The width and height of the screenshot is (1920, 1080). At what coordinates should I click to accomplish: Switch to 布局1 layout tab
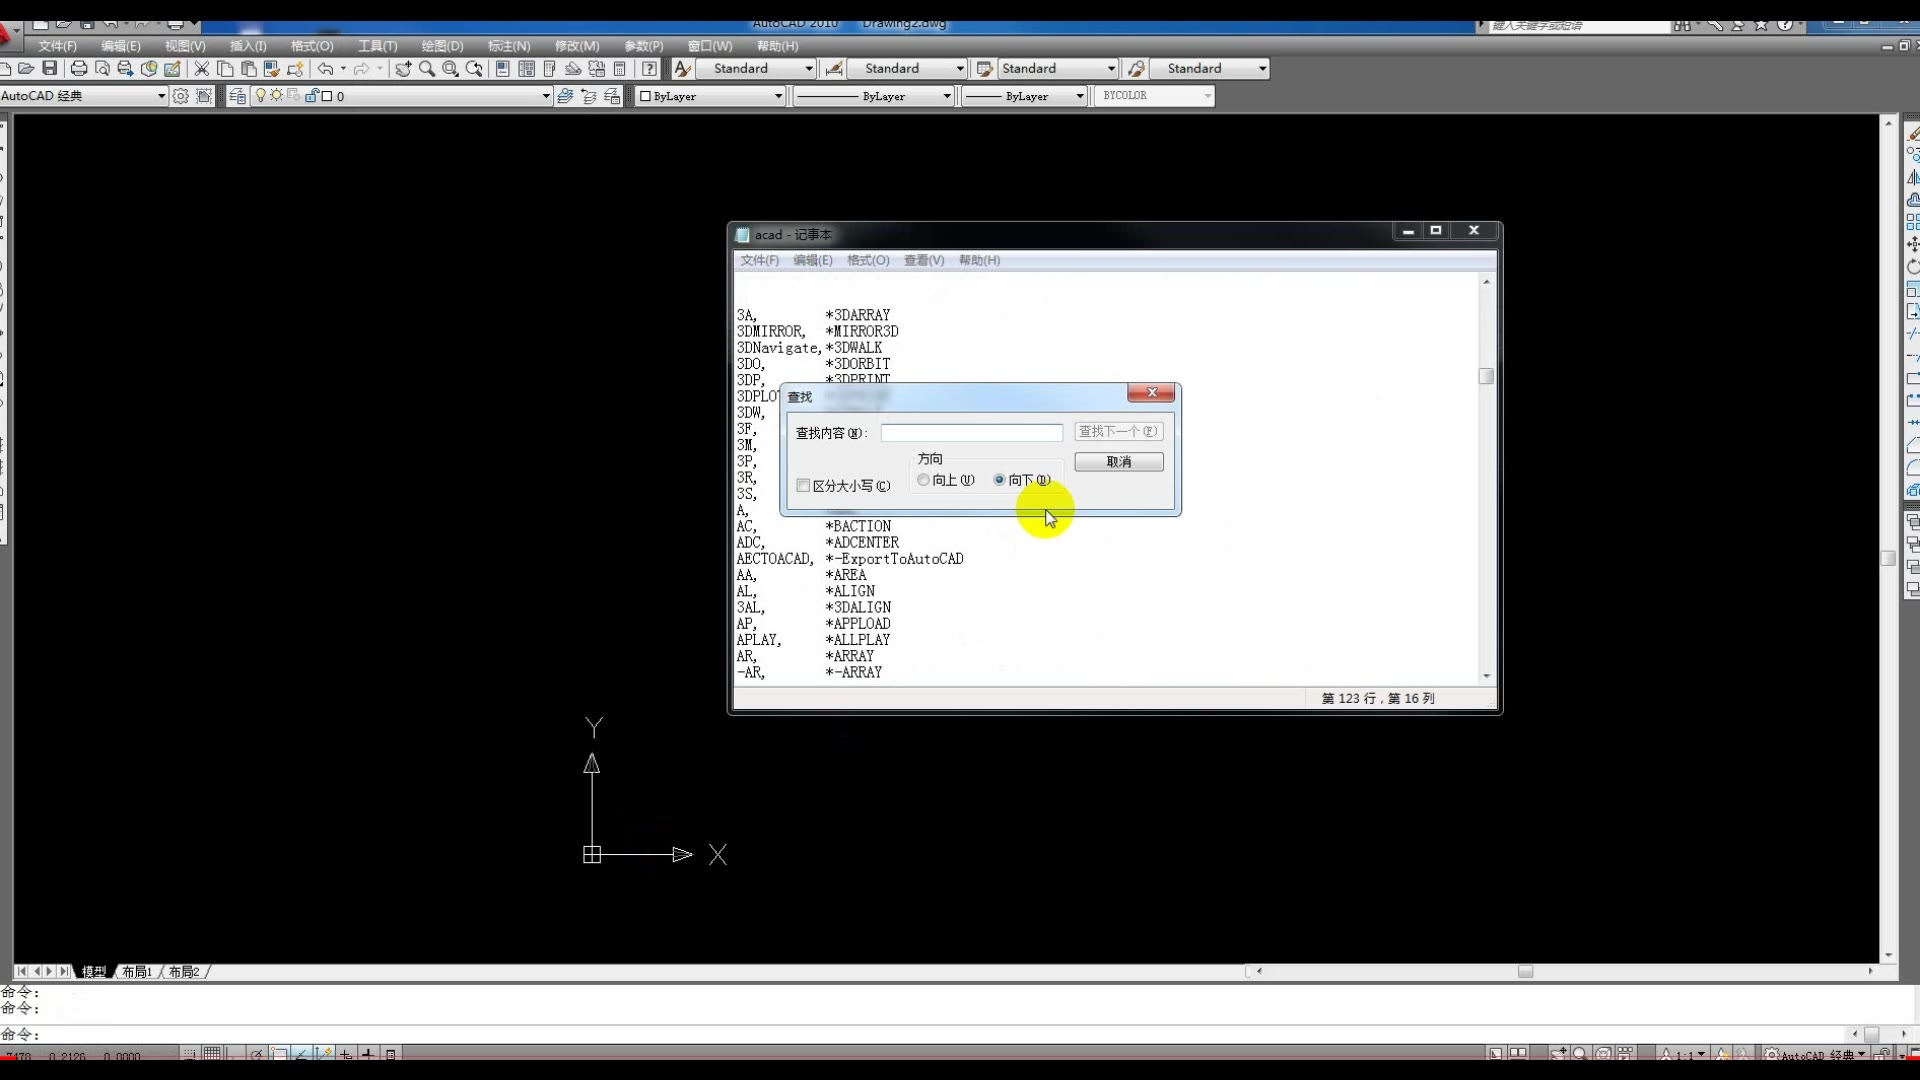click(137, 972)
